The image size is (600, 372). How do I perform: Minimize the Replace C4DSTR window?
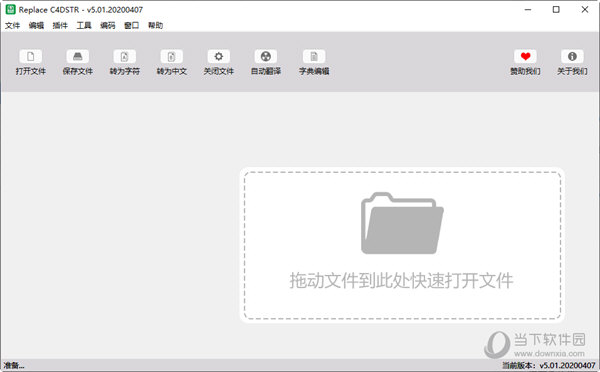[528, 10]
